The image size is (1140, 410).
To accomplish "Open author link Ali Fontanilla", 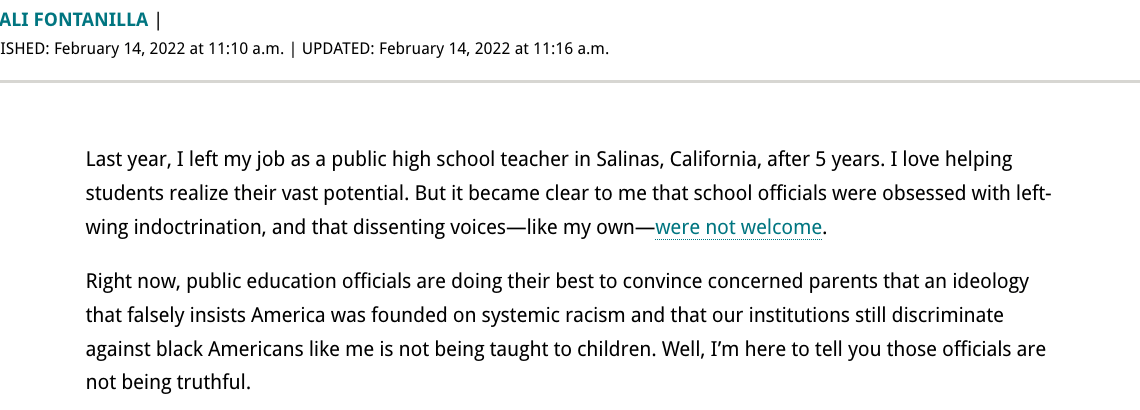I will (x=74, y=20).
